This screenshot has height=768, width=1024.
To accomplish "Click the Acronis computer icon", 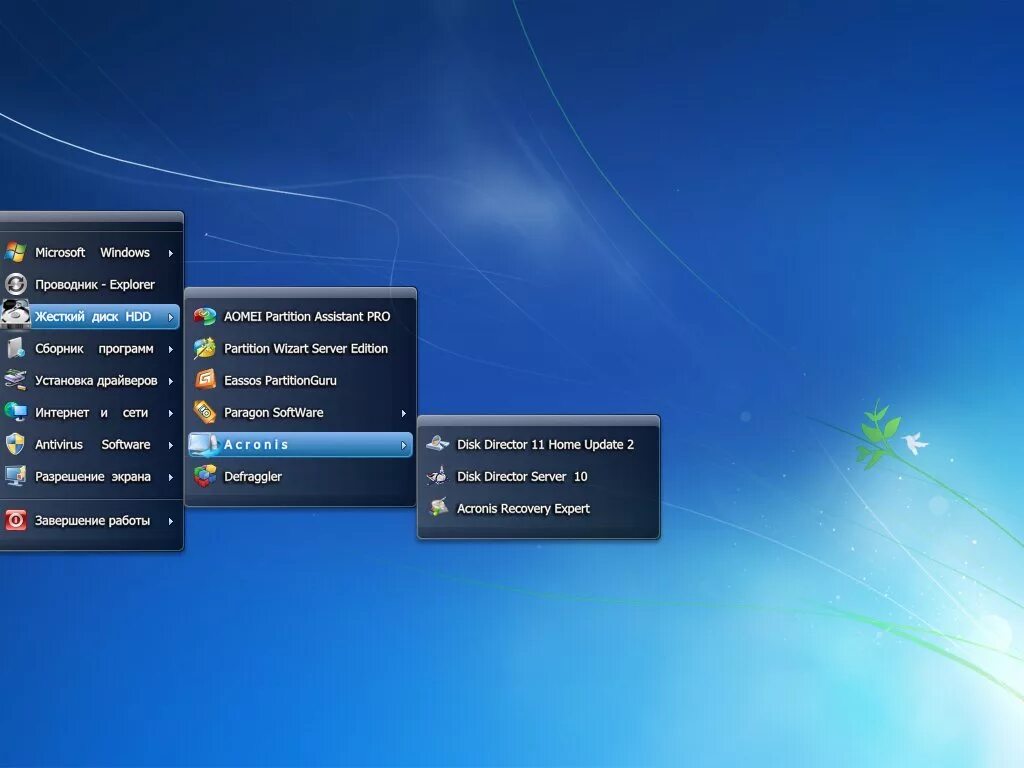I will click(205, 444).
